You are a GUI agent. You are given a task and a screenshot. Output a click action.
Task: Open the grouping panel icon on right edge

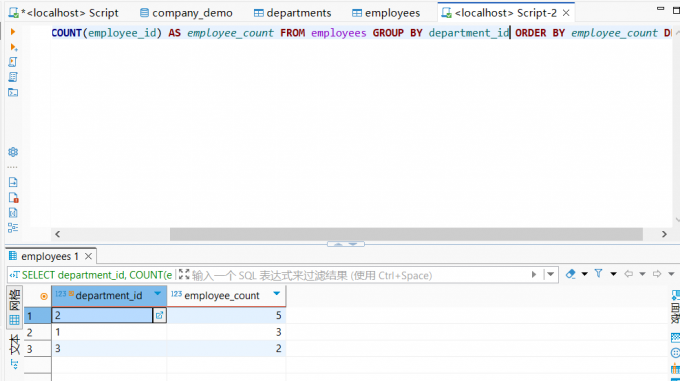click(x=675, y=337)
